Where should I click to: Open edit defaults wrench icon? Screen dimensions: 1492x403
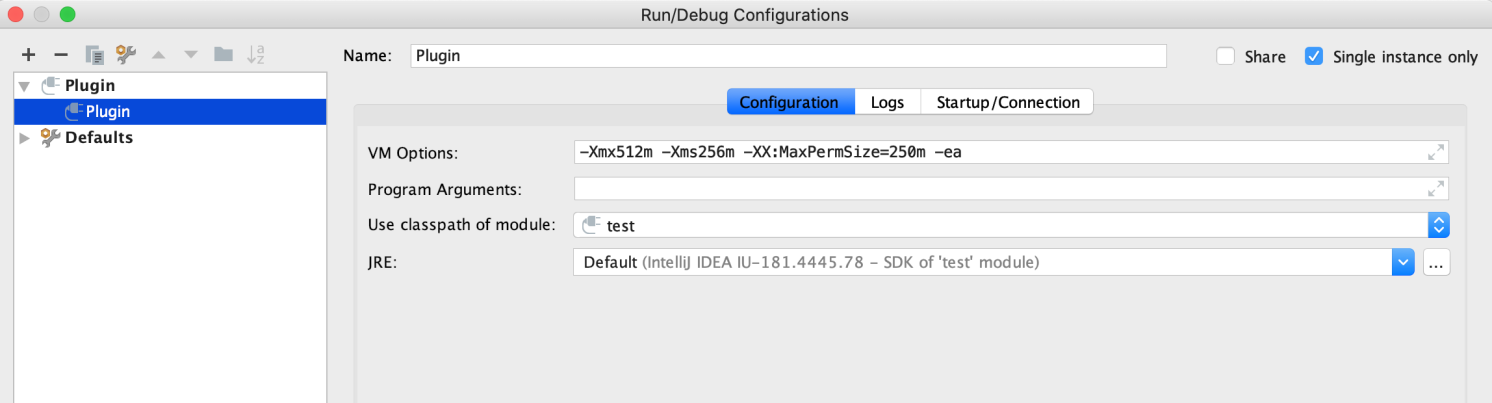126,54
